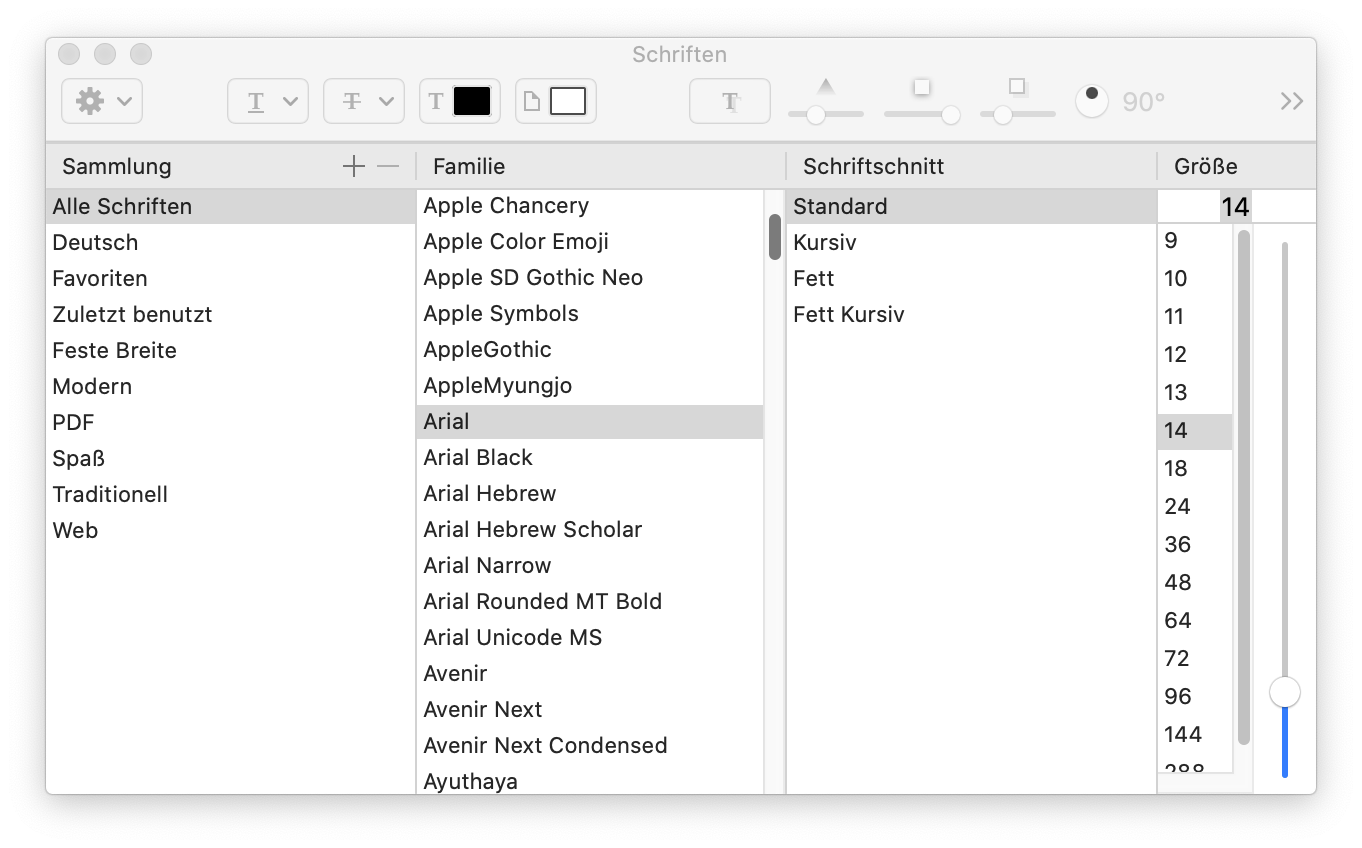Viewport: 1362px width, 848px height.
Task: Click the font size input field
Action: (1236, 207)
